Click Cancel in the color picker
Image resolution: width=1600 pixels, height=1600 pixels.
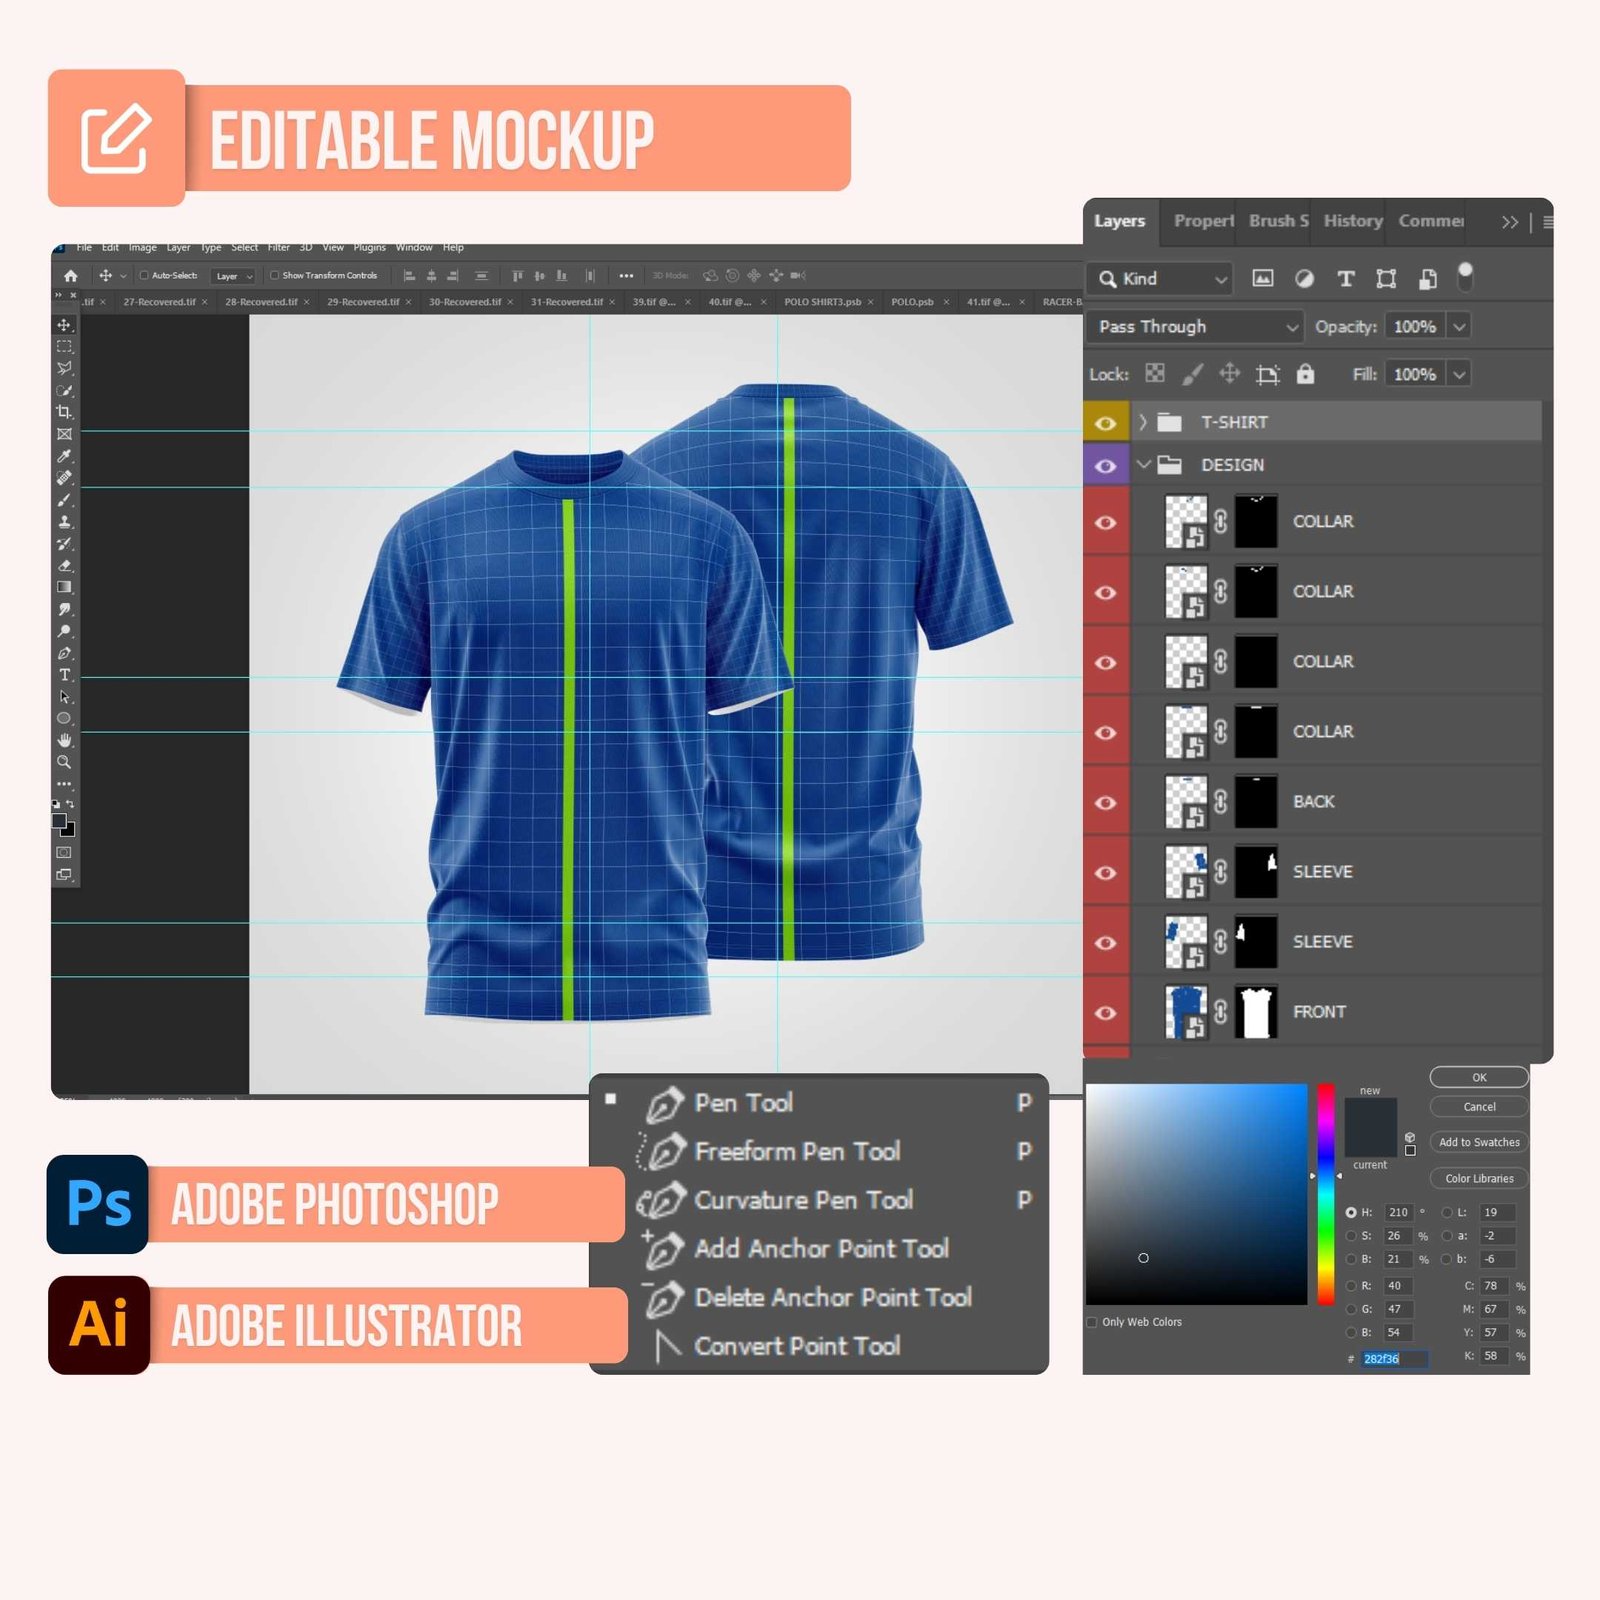[1479, 1107]
